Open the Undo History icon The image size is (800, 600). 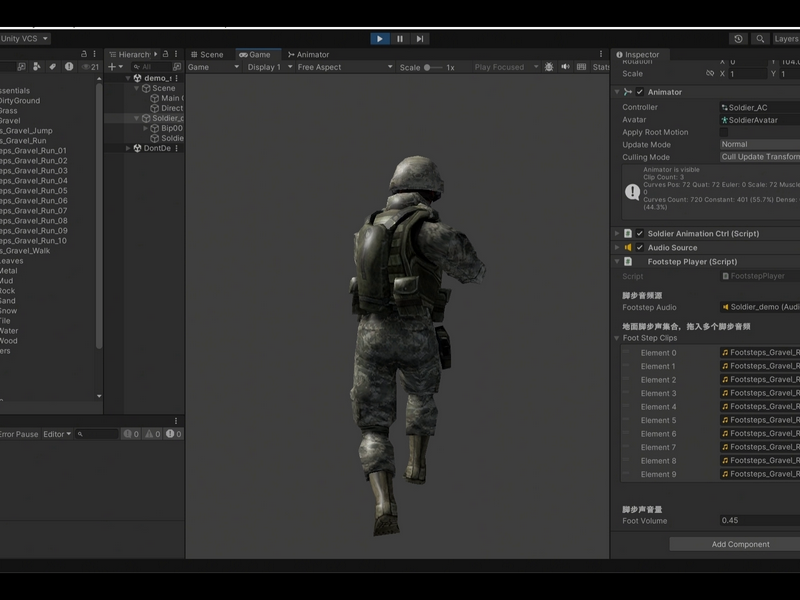[738, 39]
